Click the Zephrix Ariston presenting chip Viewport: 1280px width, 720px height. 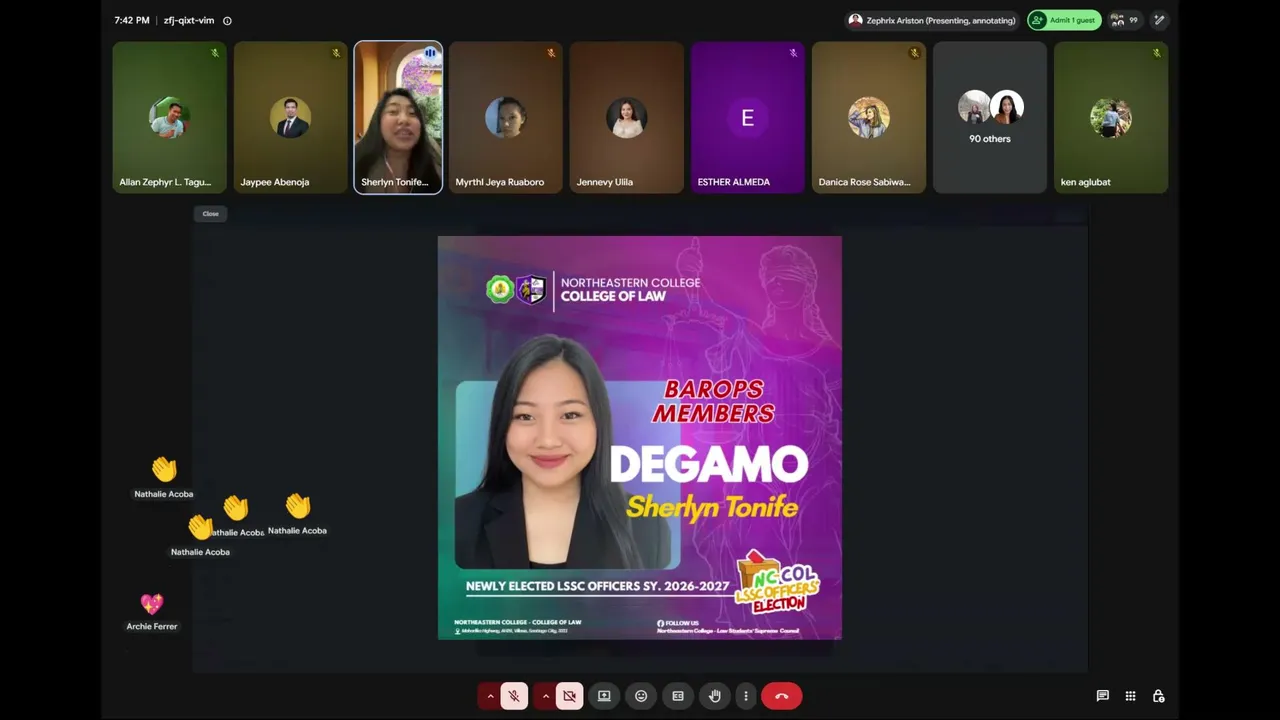tap(932, 20)
